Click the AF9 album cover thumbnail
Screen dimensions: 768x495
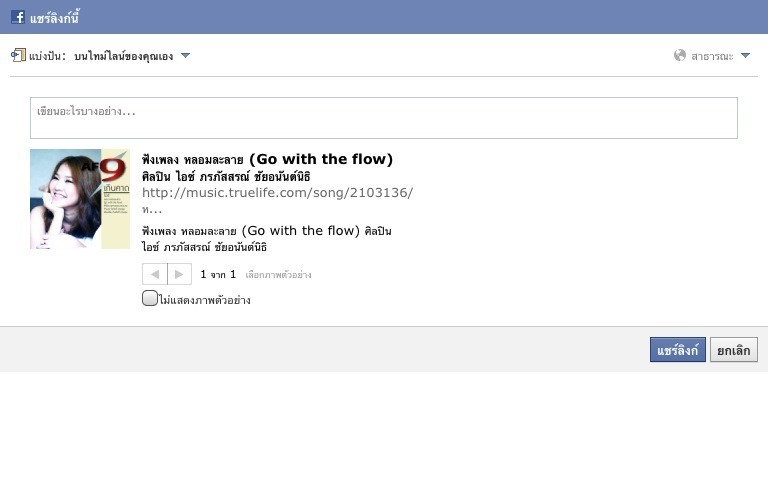(80, 199)
